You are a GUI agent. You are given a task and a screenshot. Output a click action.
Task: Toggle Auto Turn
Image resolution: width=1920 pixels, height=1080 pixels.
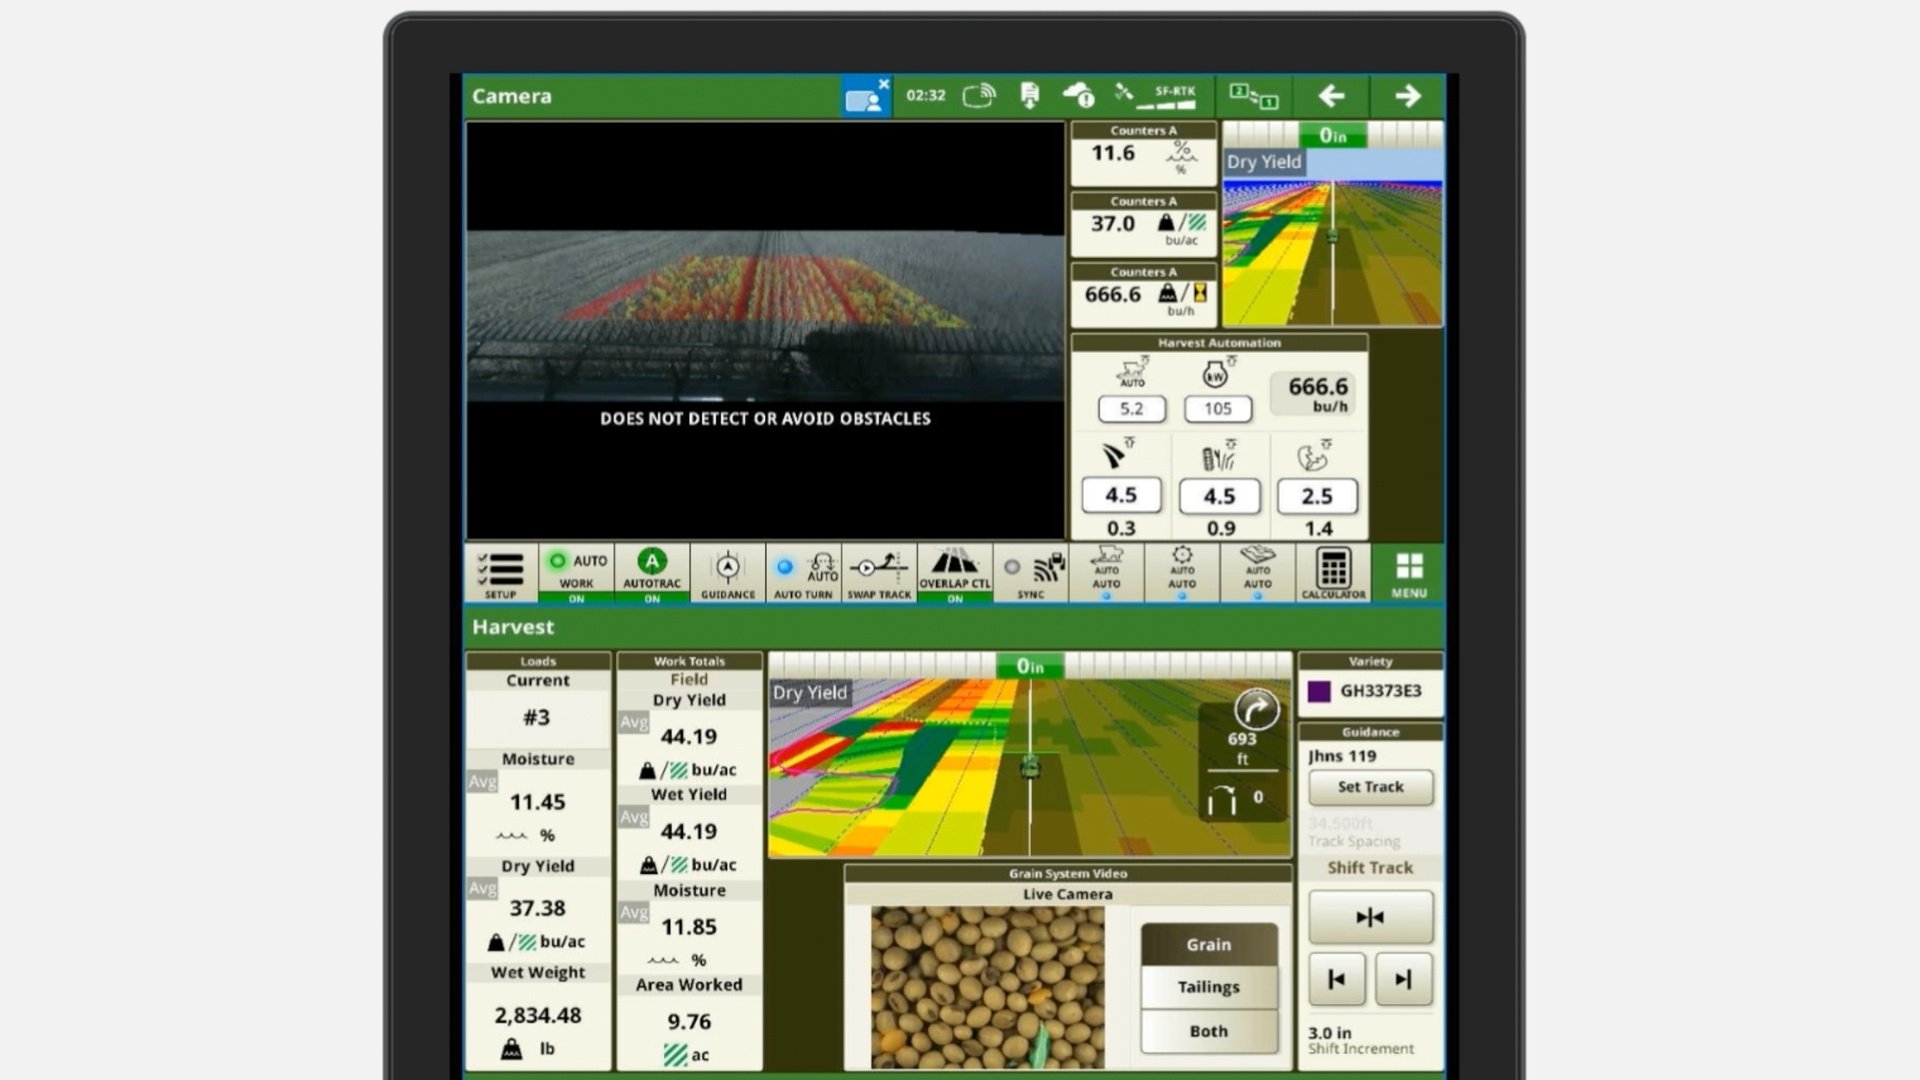(804, 573)
